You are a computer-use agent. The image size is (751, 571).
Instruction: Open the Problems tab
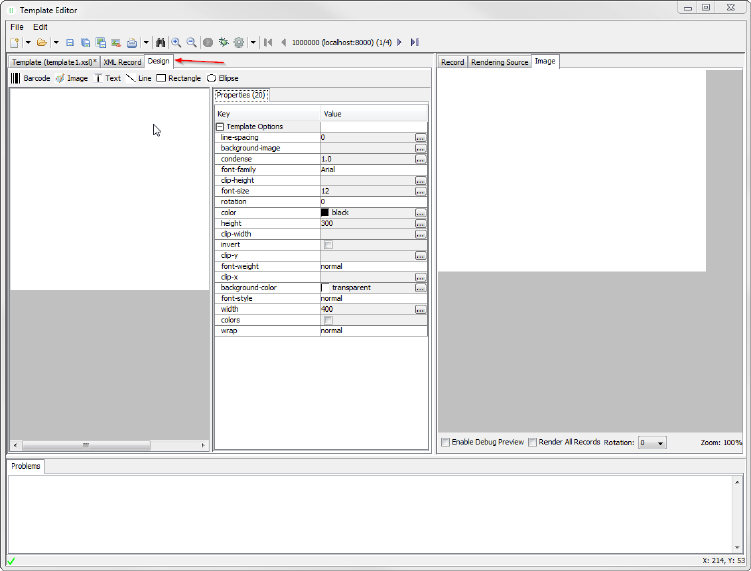(x=26, y=466)
